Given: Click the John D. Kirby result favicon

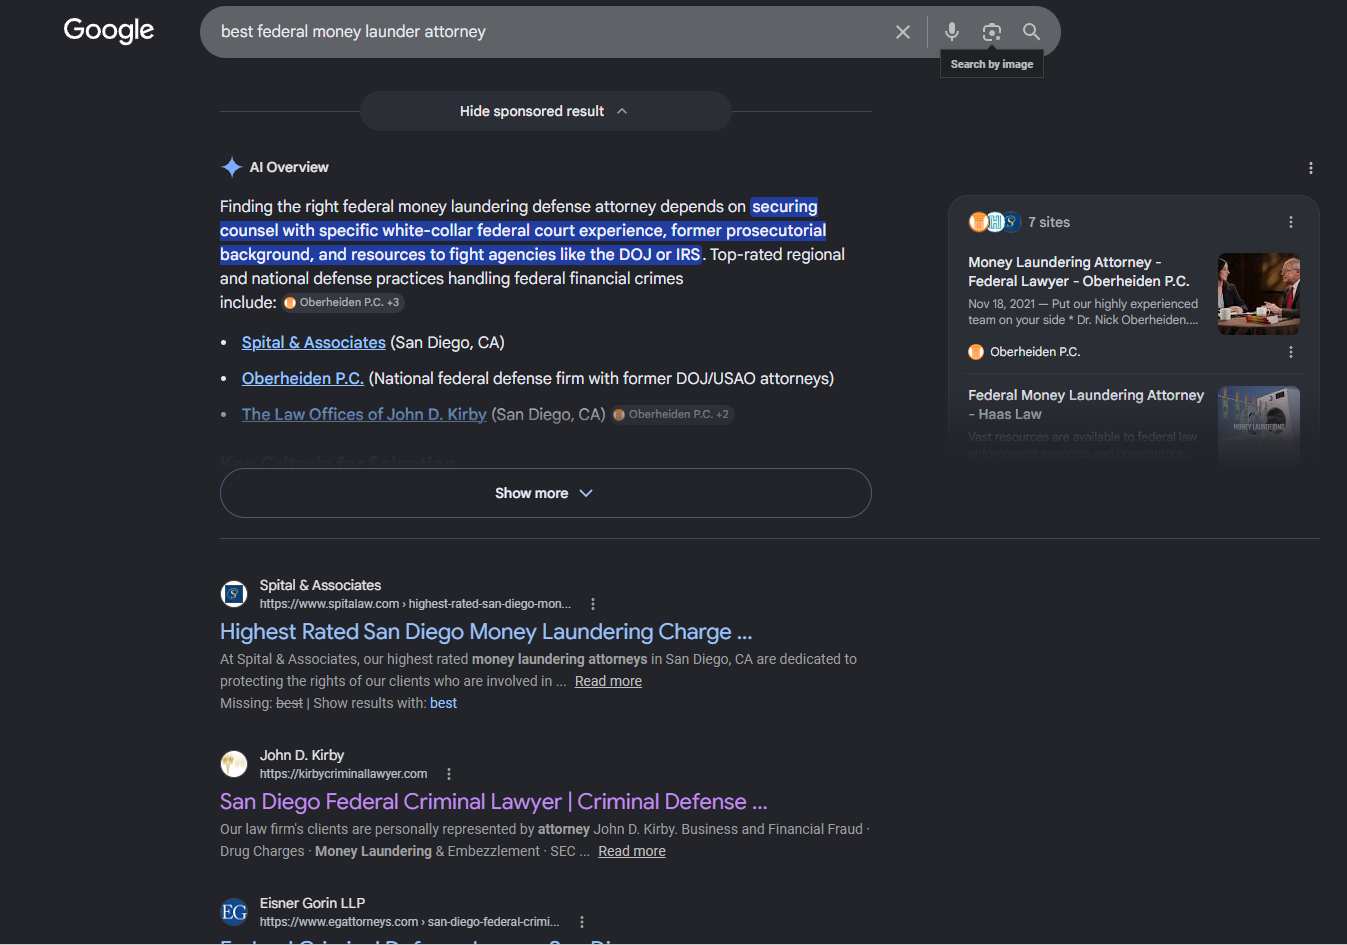Looking at the screenshot, I should point(234,764).
